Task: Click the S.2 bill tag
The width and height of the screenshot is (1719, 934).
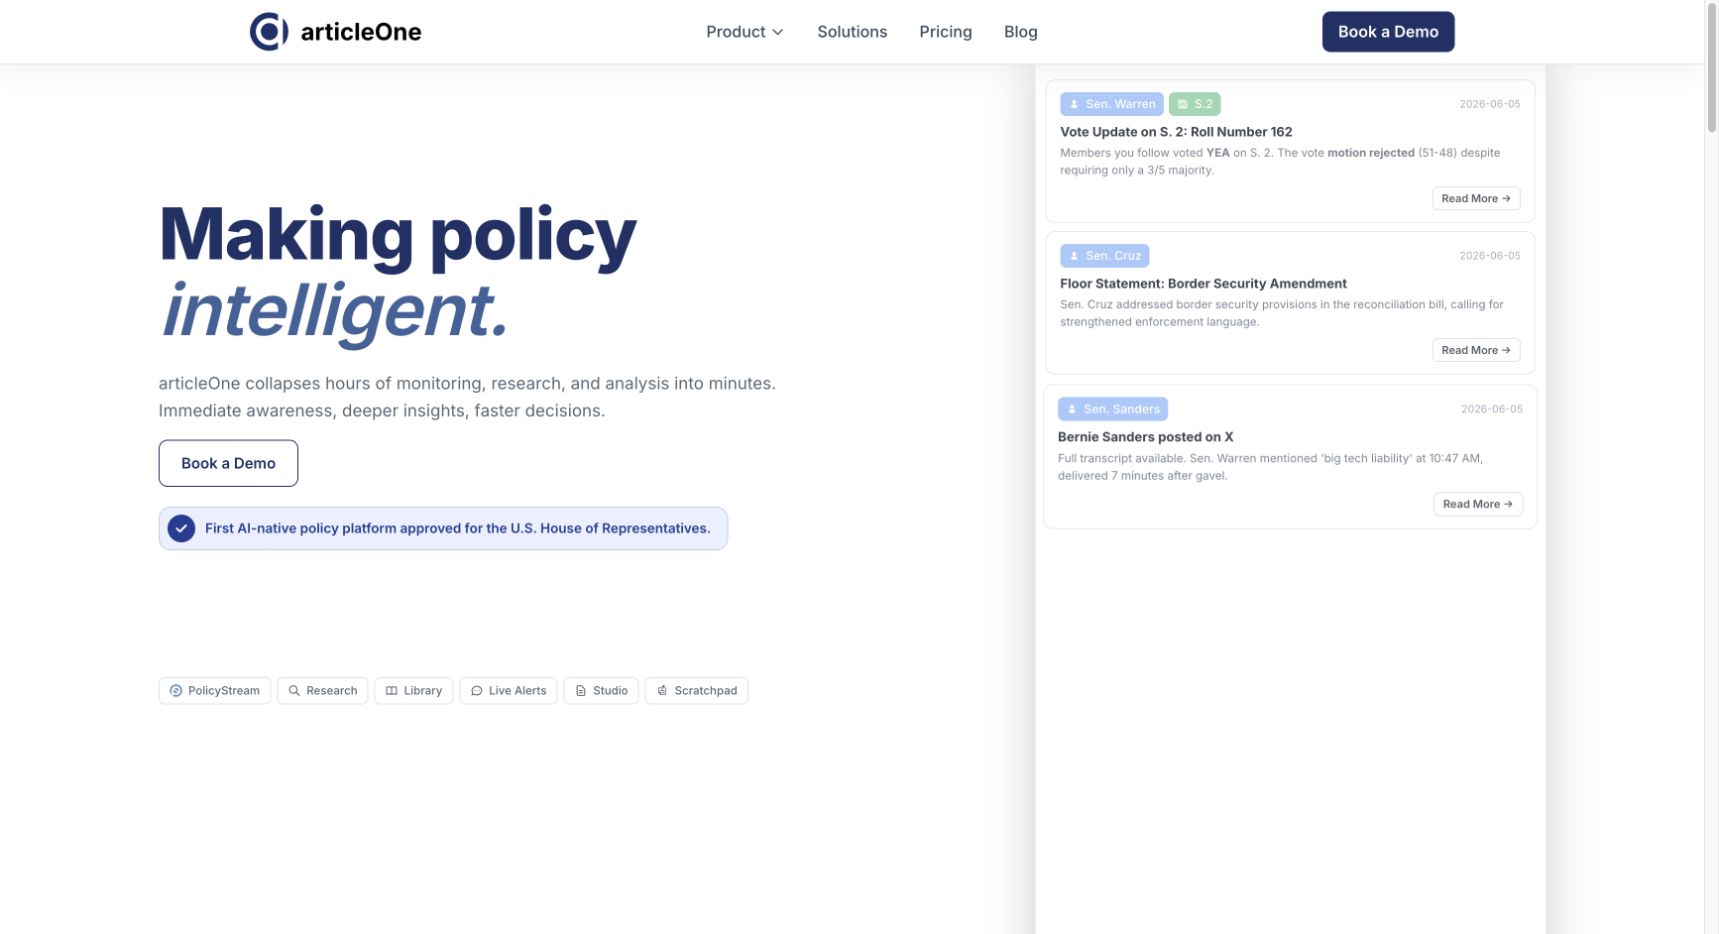Action: pyautogui.click(x=1194, y=104)
